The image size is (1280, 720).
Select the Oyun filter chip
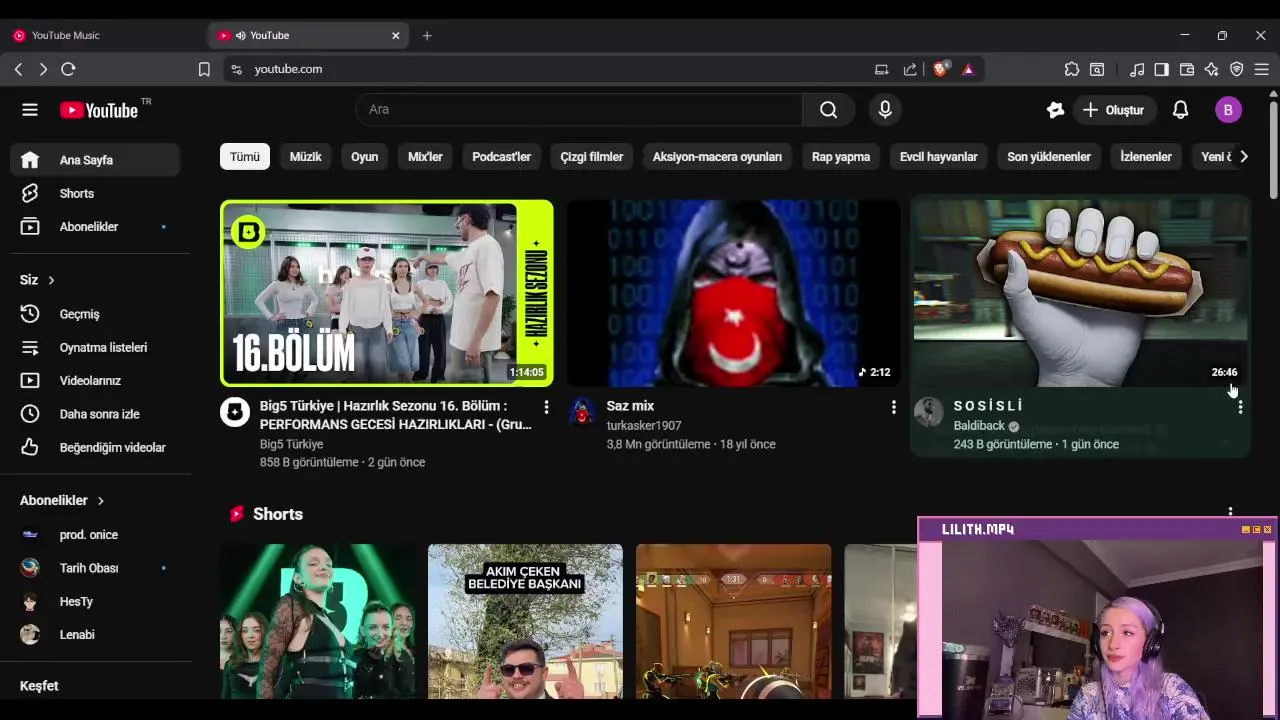click(365, 157)
